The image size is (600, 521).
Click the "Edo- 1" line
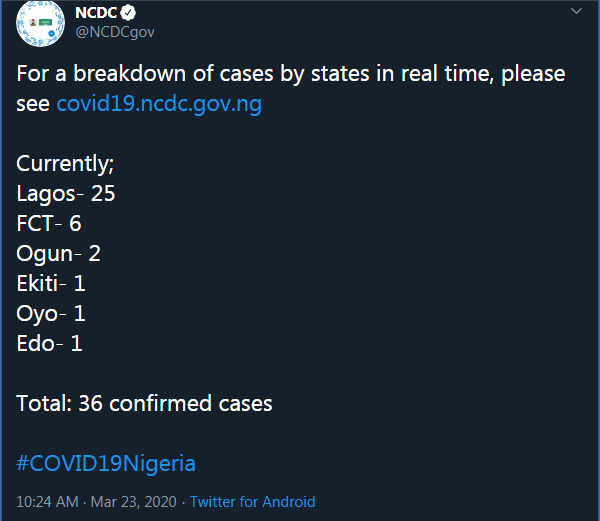[x=49, y=344]
